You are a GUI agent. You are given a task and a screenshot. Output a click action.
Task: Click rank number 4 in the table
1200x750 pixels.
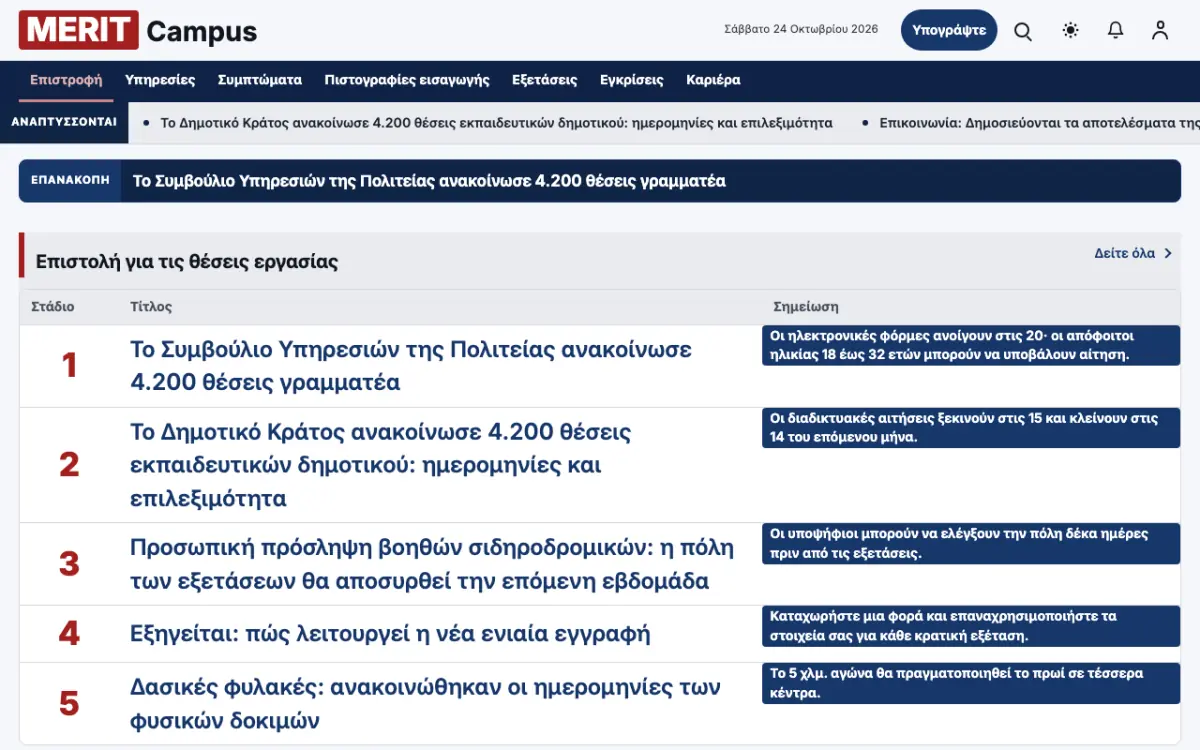(x=69, y=634)
